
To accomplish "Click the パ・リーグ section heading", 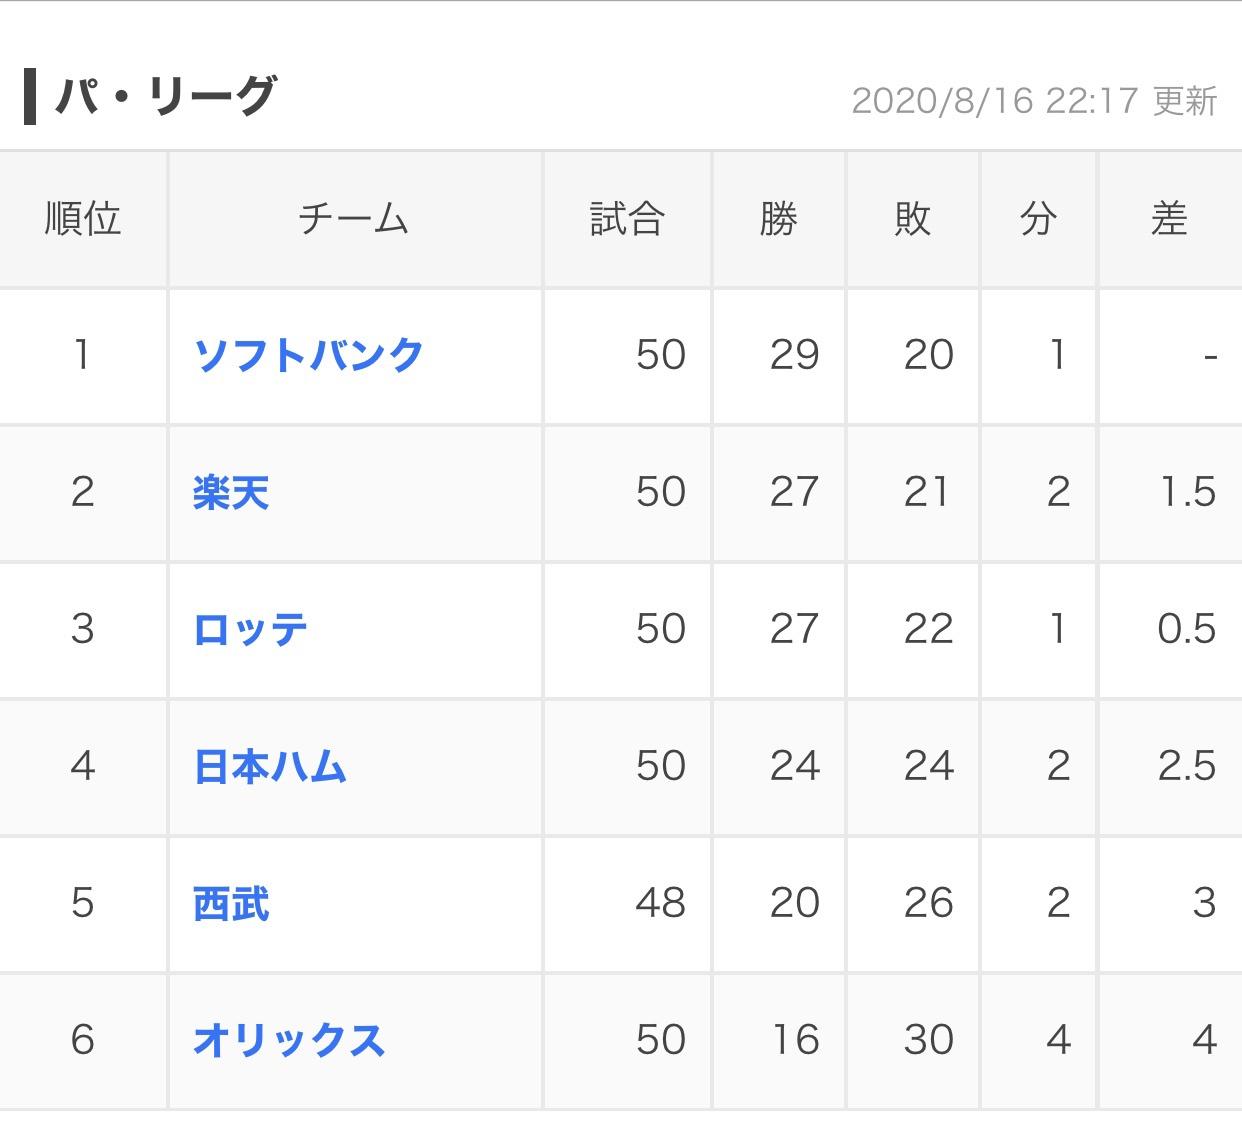I will pos(165,96).
